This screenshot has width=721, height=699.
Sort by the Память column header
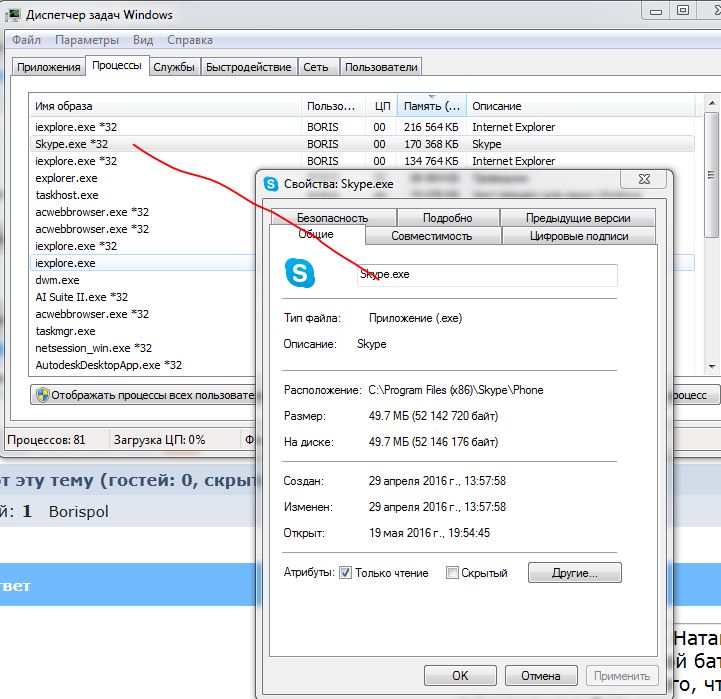point(432,106)
